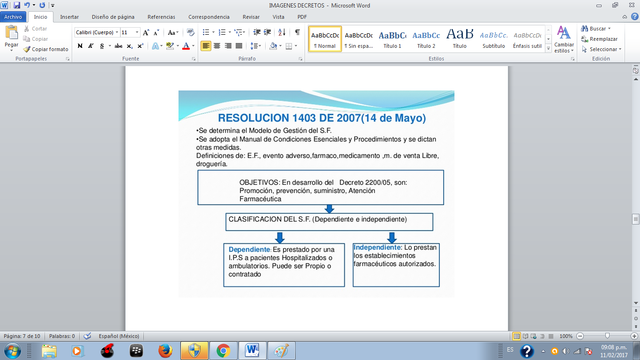This screenshot has height=360, width=640.
Task: Click Shrink Font icon
Action: pyautogui.click(x=156, y=32)
